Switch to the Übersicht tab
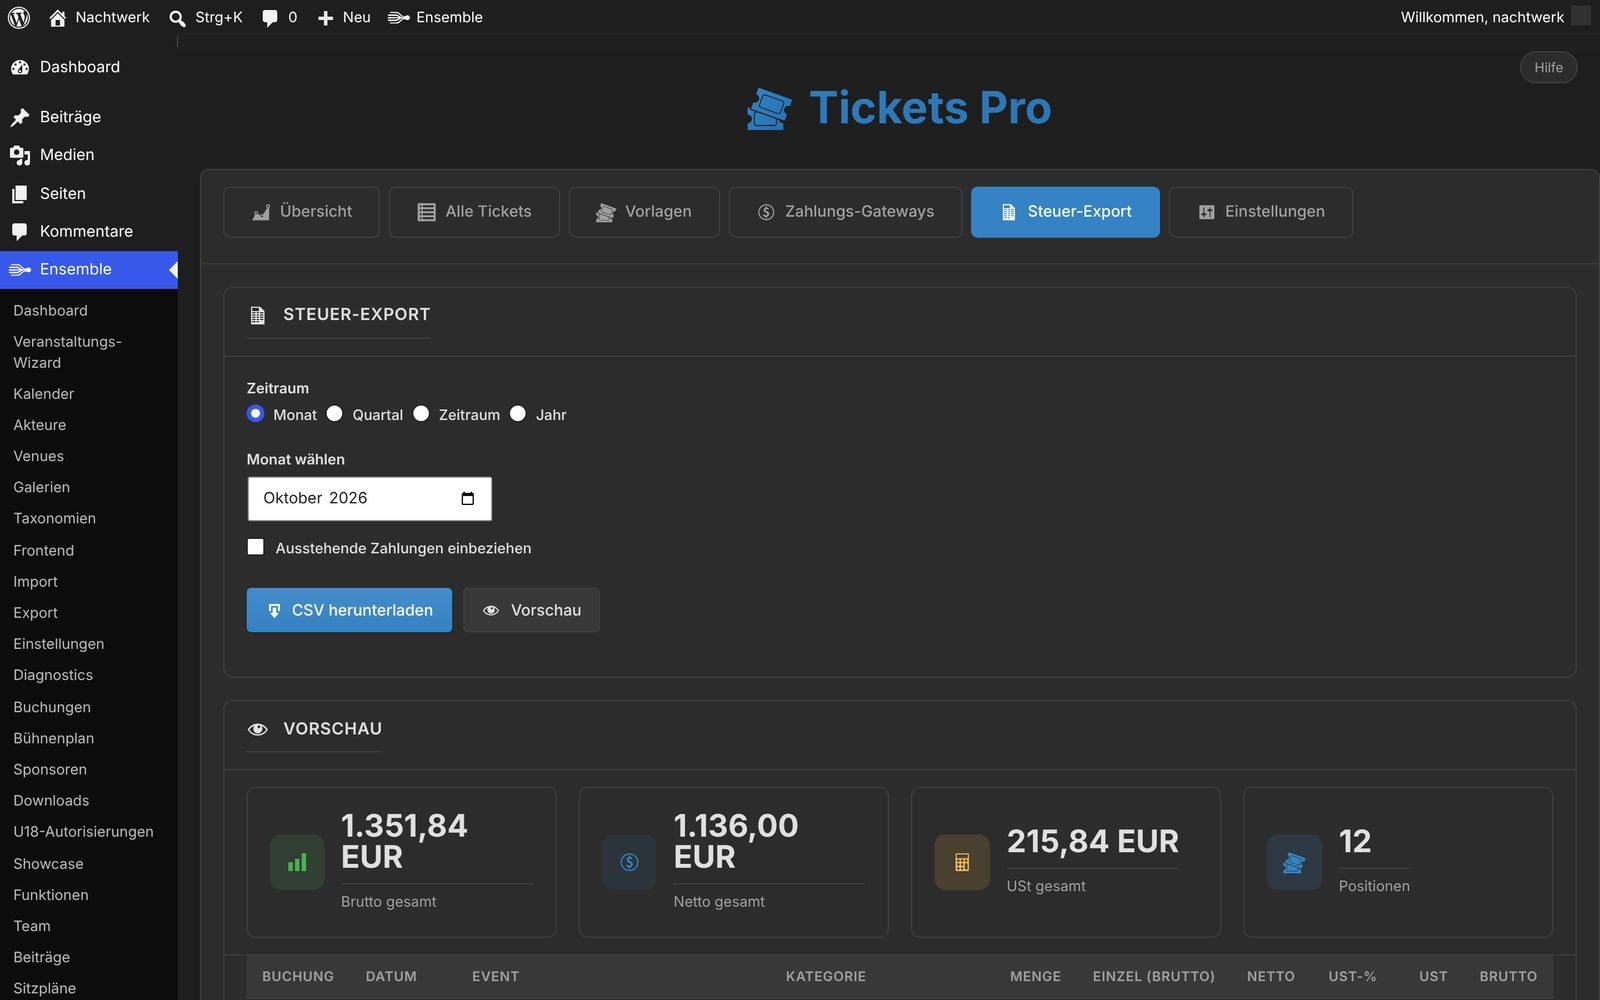1600x1000 pixels. click(301, 212)
